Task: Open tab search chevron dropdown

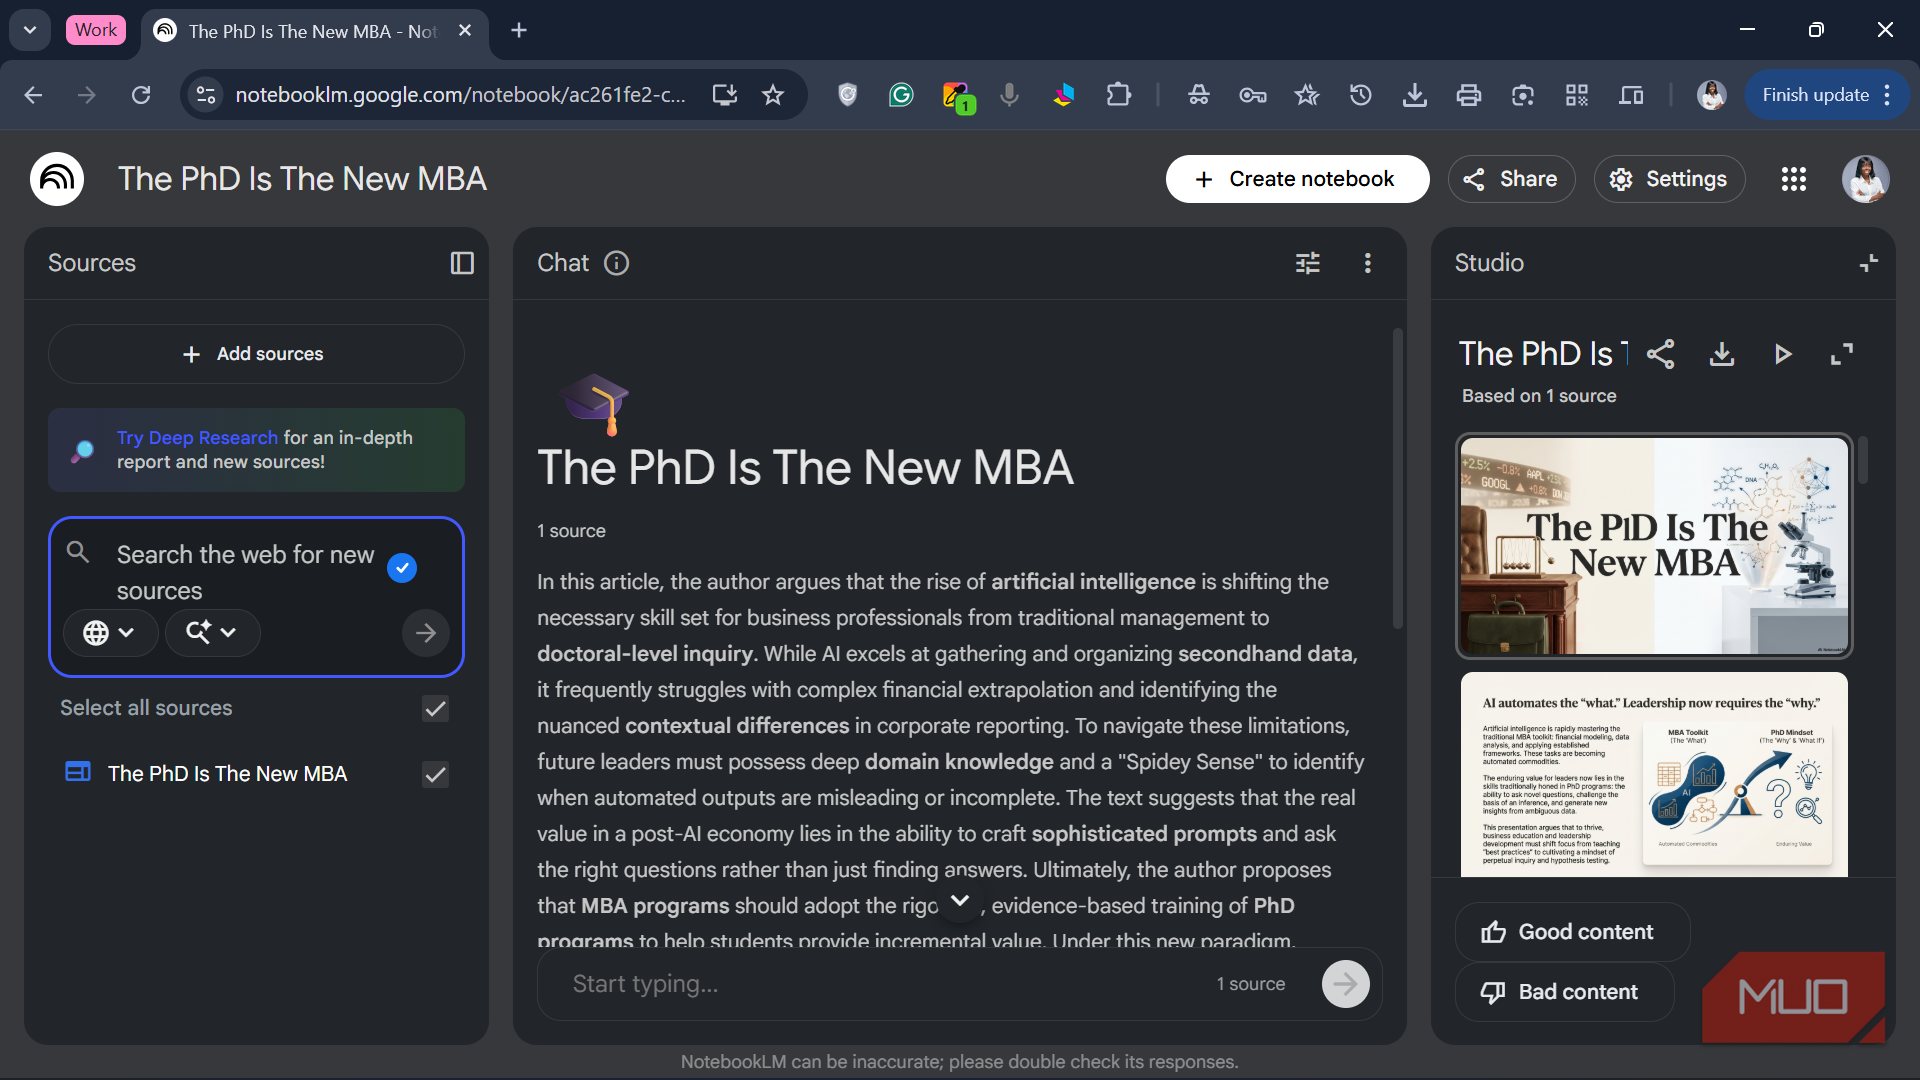Action: click(x=30, y=30)
